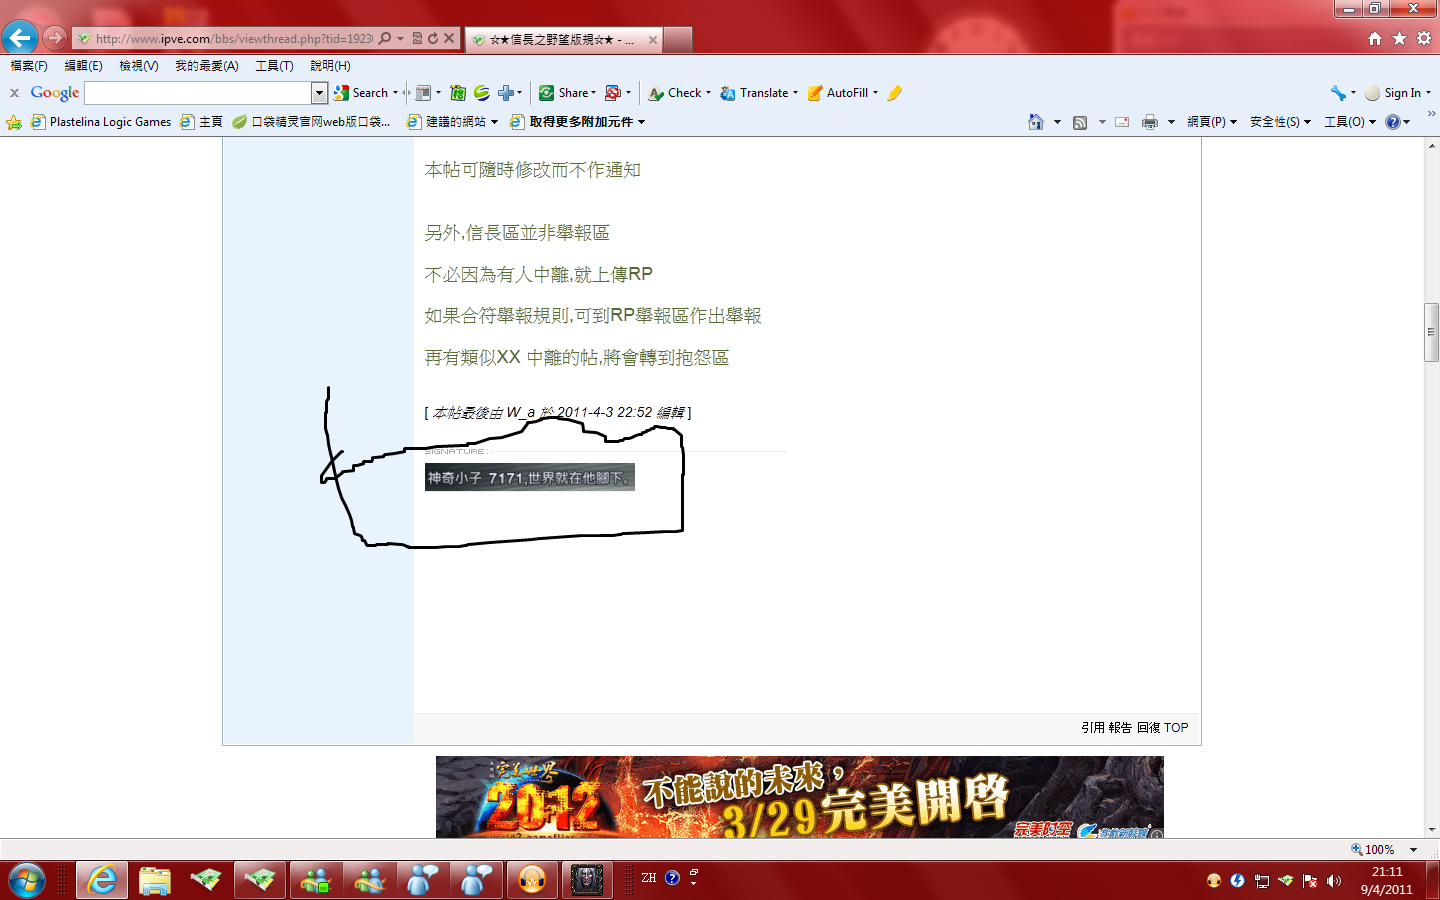Click the 回復 link under the post
Image resolution: width=1440 pixels, height=900 pixels.
(1148, 728)
